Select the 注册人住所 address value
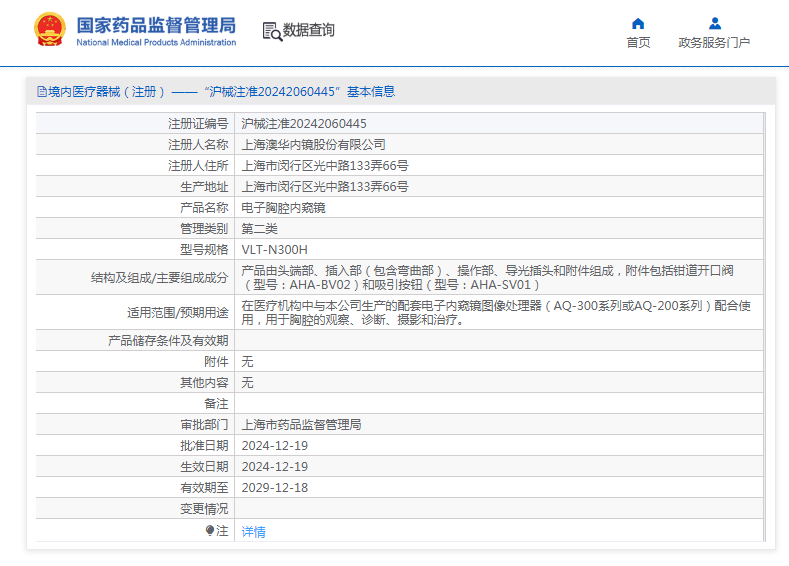Viewport: 789px width, 566px height. (x=325, y=166)
